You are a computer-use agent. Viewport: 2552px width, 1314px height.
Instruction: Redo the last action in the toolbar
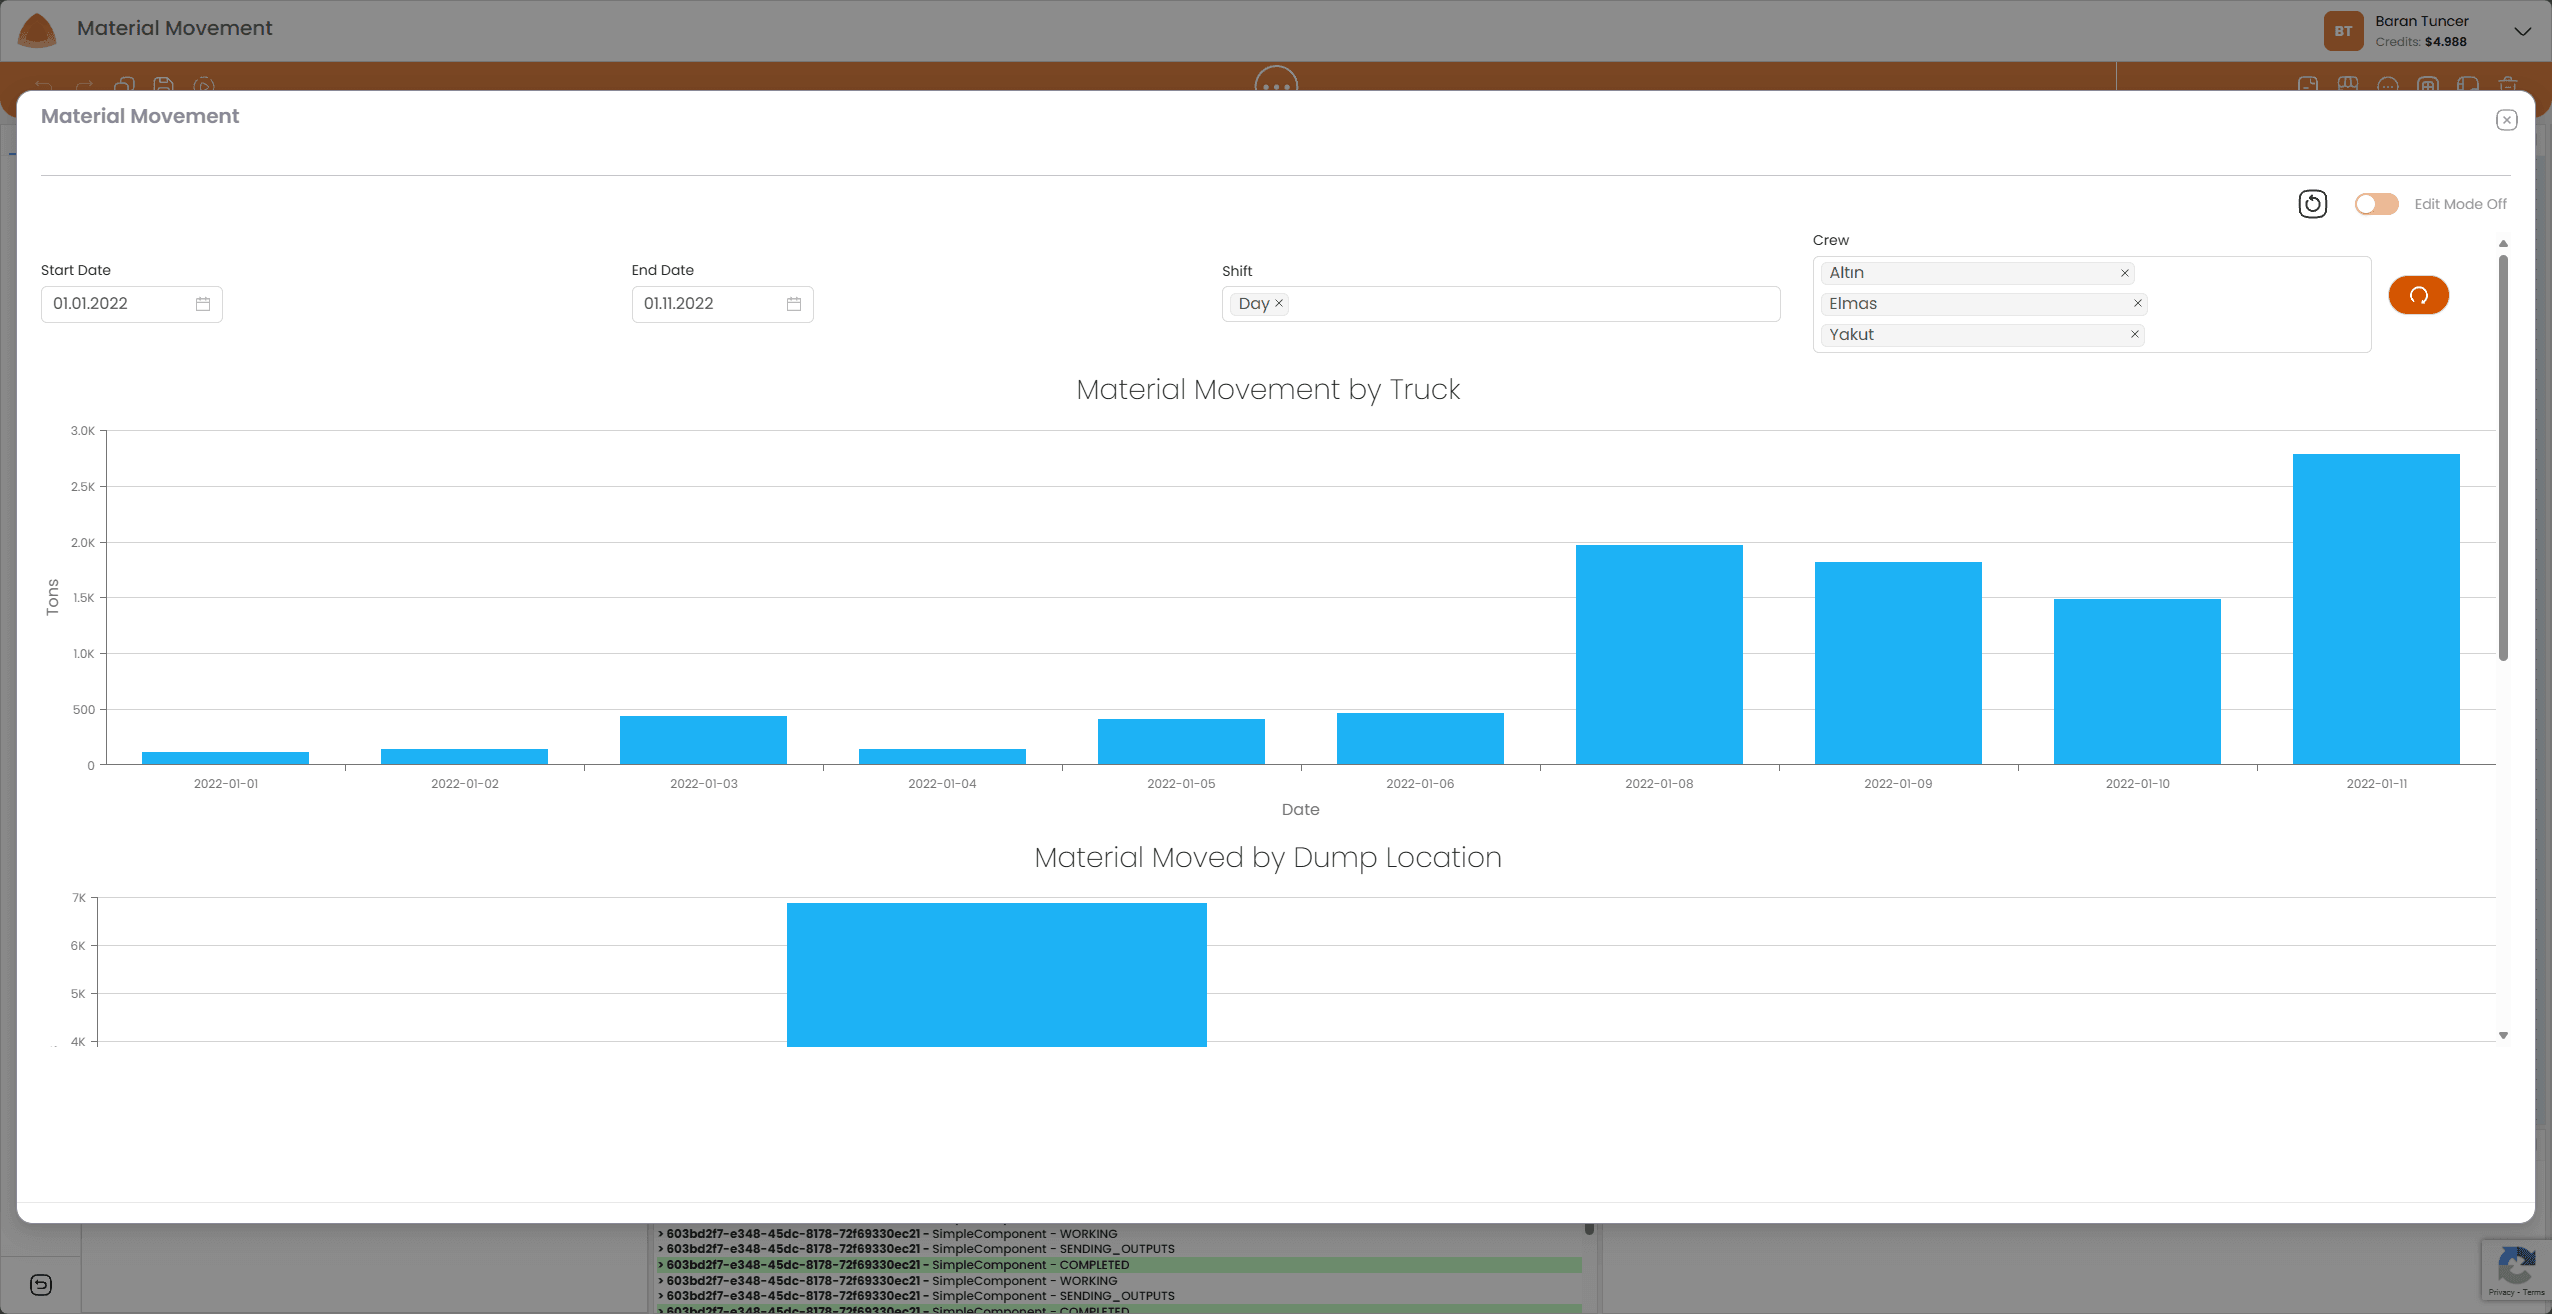click(84, 87)
